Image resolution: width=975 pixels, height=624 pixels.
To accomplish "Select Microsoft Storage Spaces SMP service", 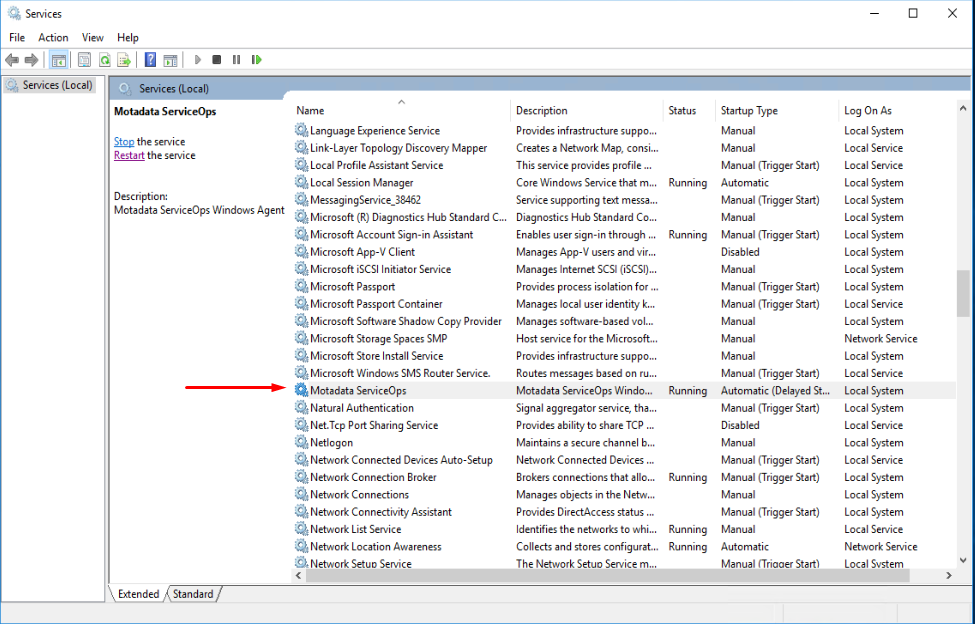I will (x=379, y=339).
